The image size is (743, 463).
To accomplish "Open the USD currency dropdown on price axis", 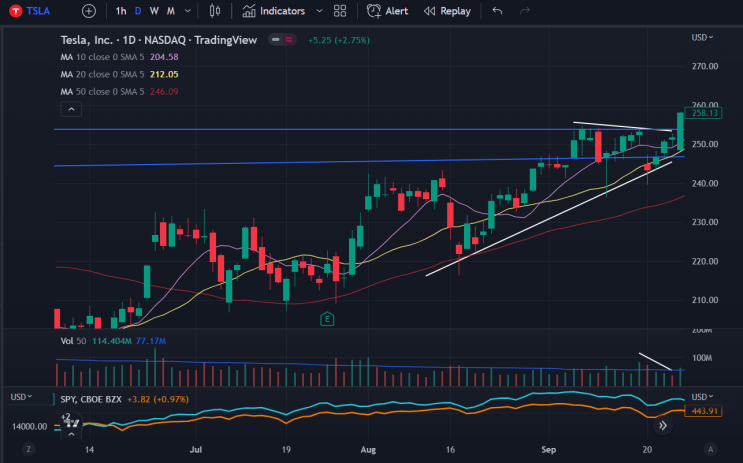I will pyautogui.click(x=702, y=37).
